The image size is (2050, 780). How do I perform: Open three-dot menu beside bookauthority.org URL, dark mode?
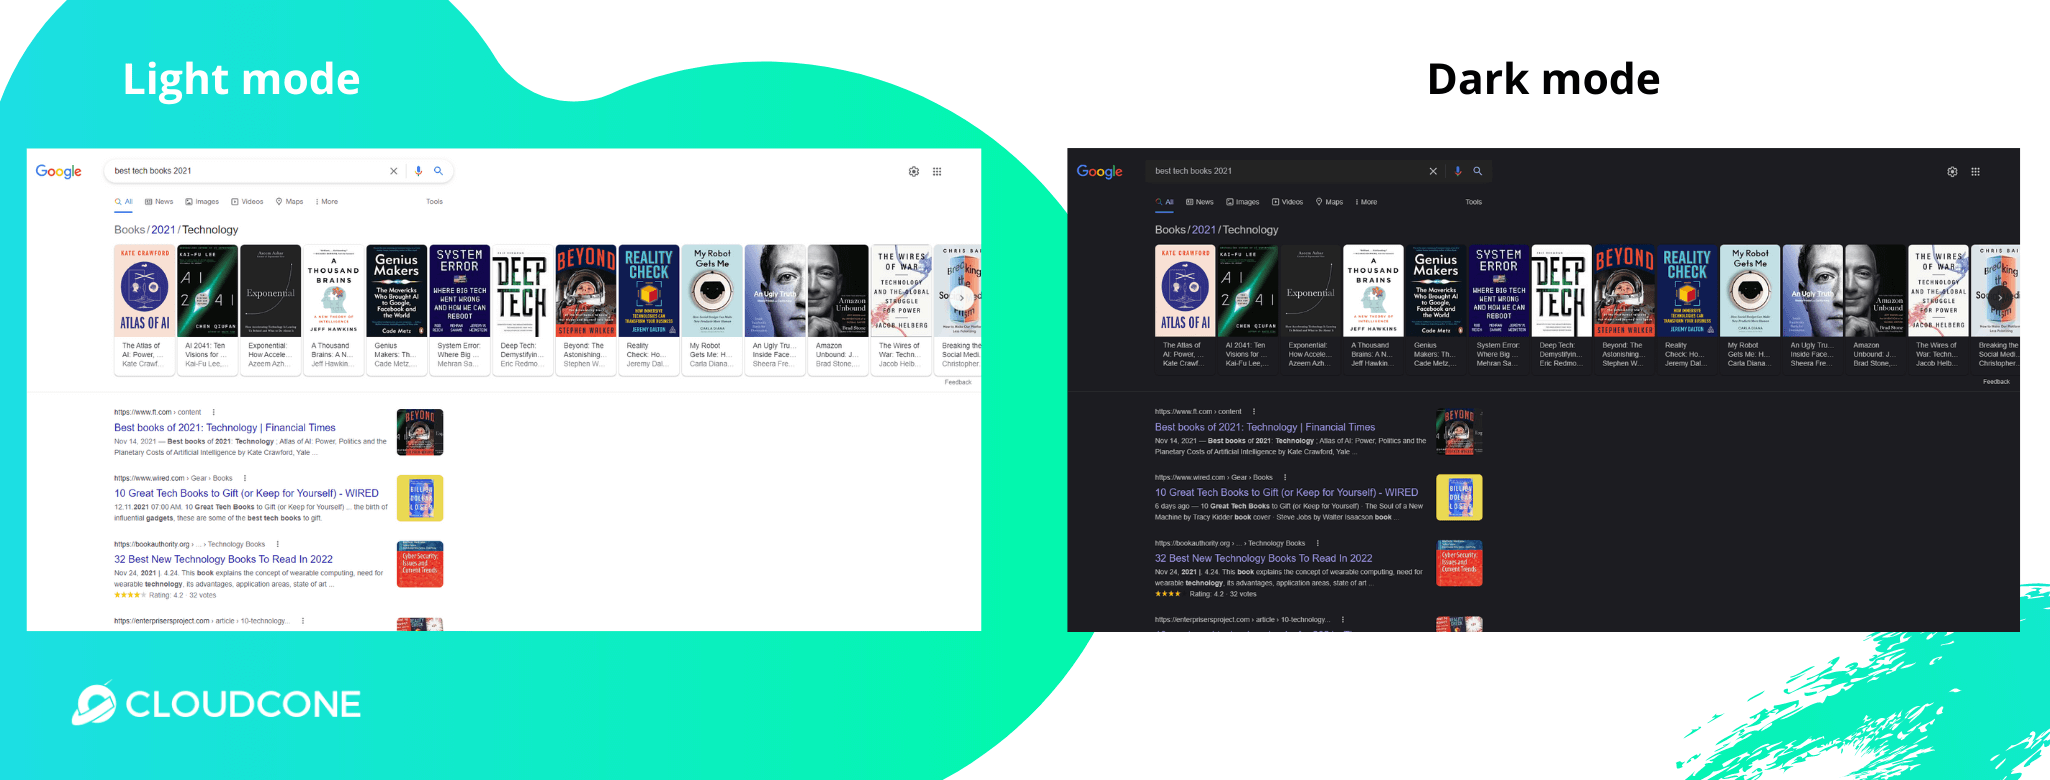[x=1317, y=543]
